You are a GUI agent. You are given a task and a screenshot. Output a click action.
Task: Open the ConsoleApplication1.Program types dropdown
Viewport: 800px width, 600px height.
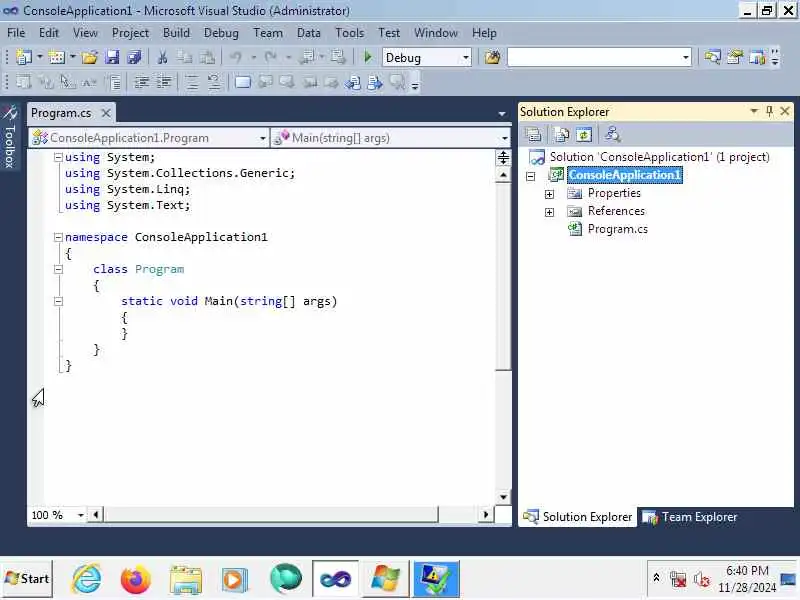point(262,138)
